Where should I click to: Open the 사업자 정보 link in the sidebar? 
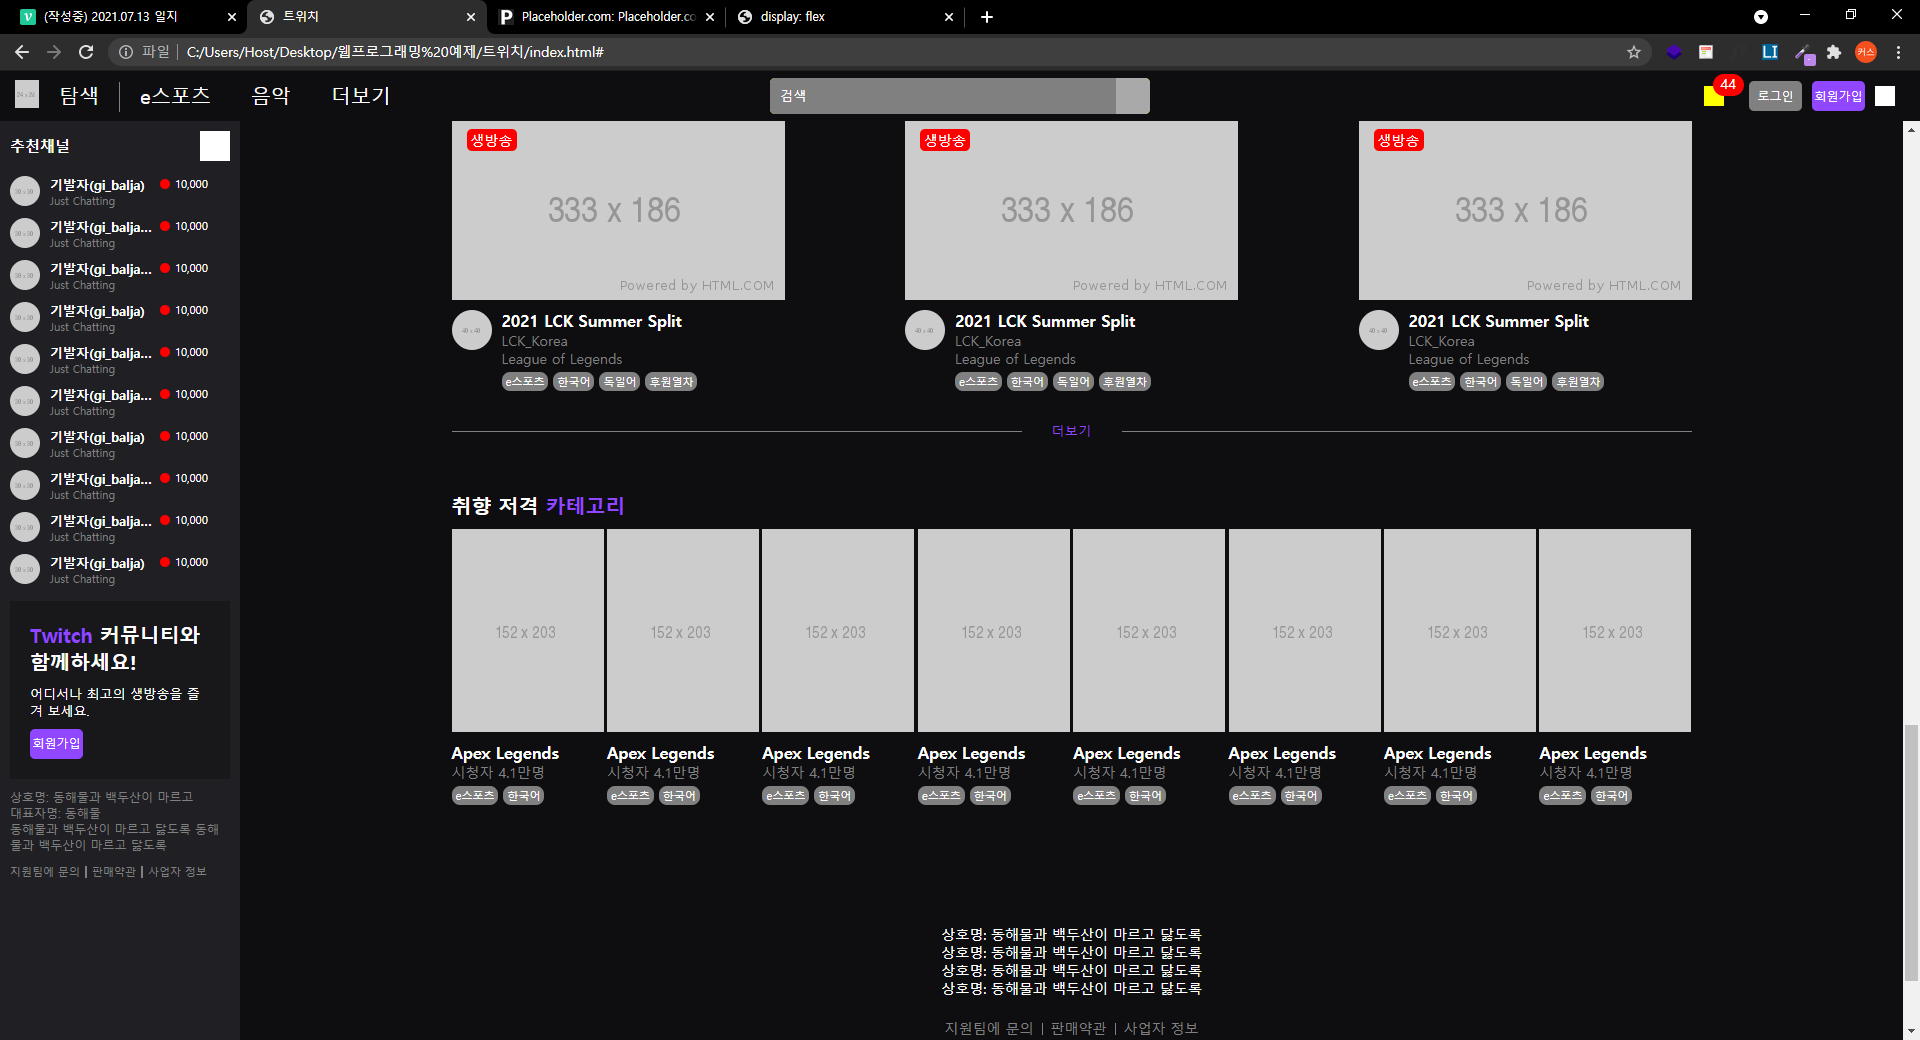[x=177, y=872]
